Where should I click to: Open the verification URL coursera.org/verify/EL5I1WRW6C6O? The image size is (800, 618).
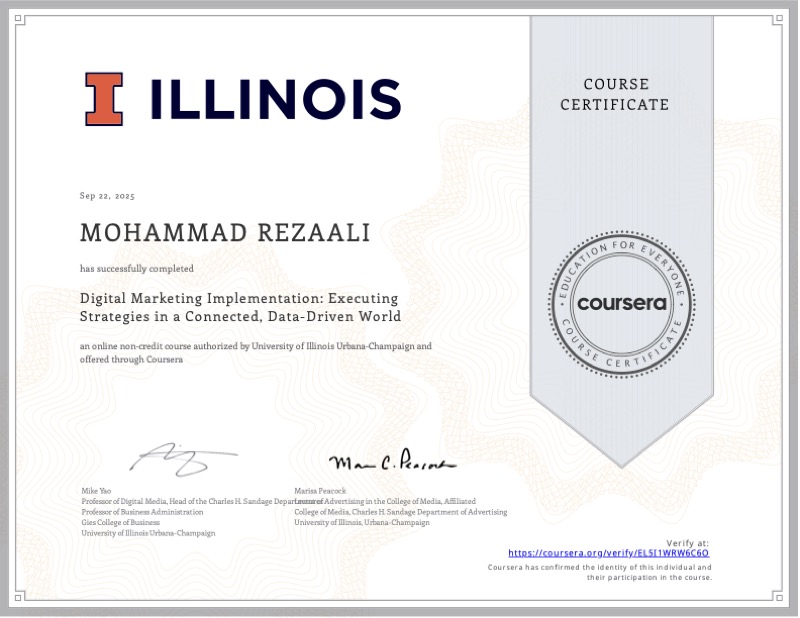(x=607, y=551)
